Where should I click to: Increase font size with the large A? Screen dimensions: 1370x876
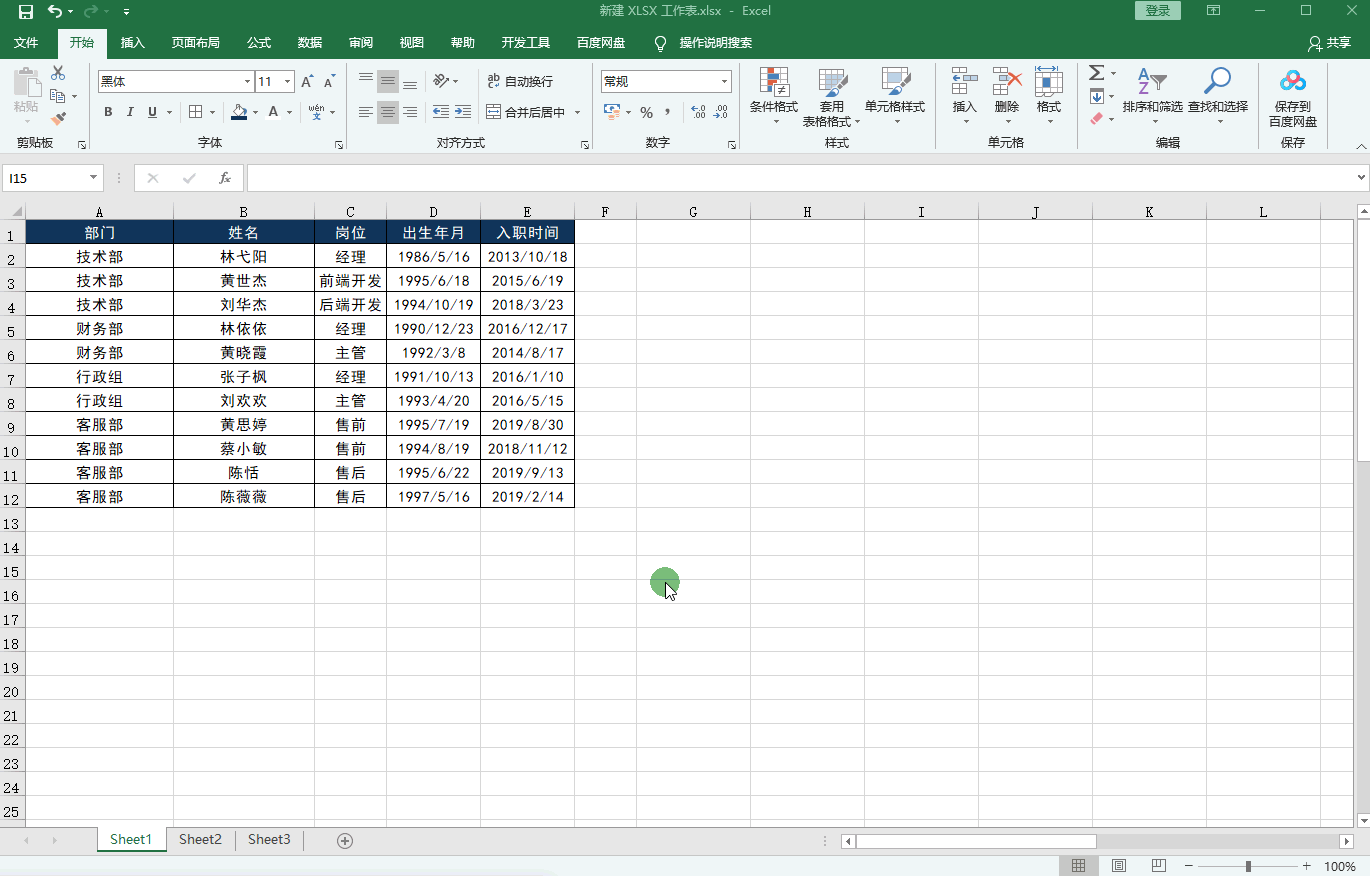[x=307, y=82]
